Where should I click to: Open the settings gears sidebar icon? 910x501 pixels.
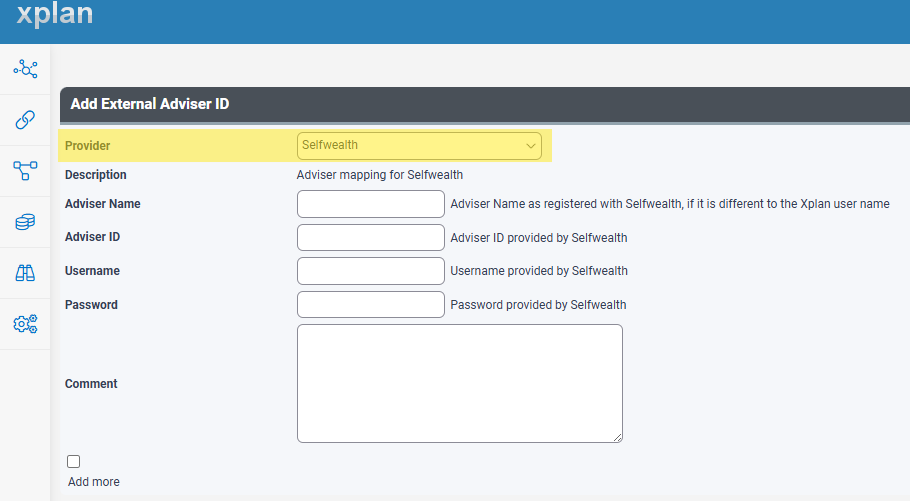25,324
